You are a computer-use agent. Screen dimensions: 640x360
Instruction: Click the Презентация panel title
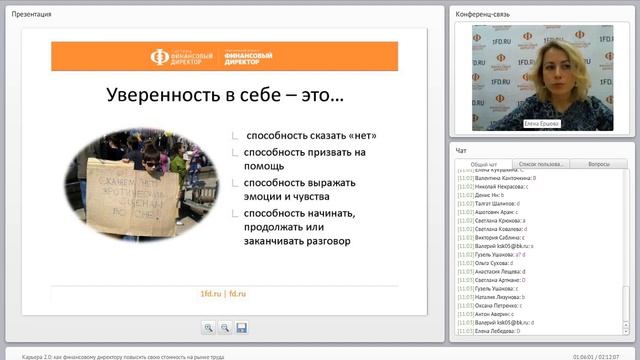[31, 14]
